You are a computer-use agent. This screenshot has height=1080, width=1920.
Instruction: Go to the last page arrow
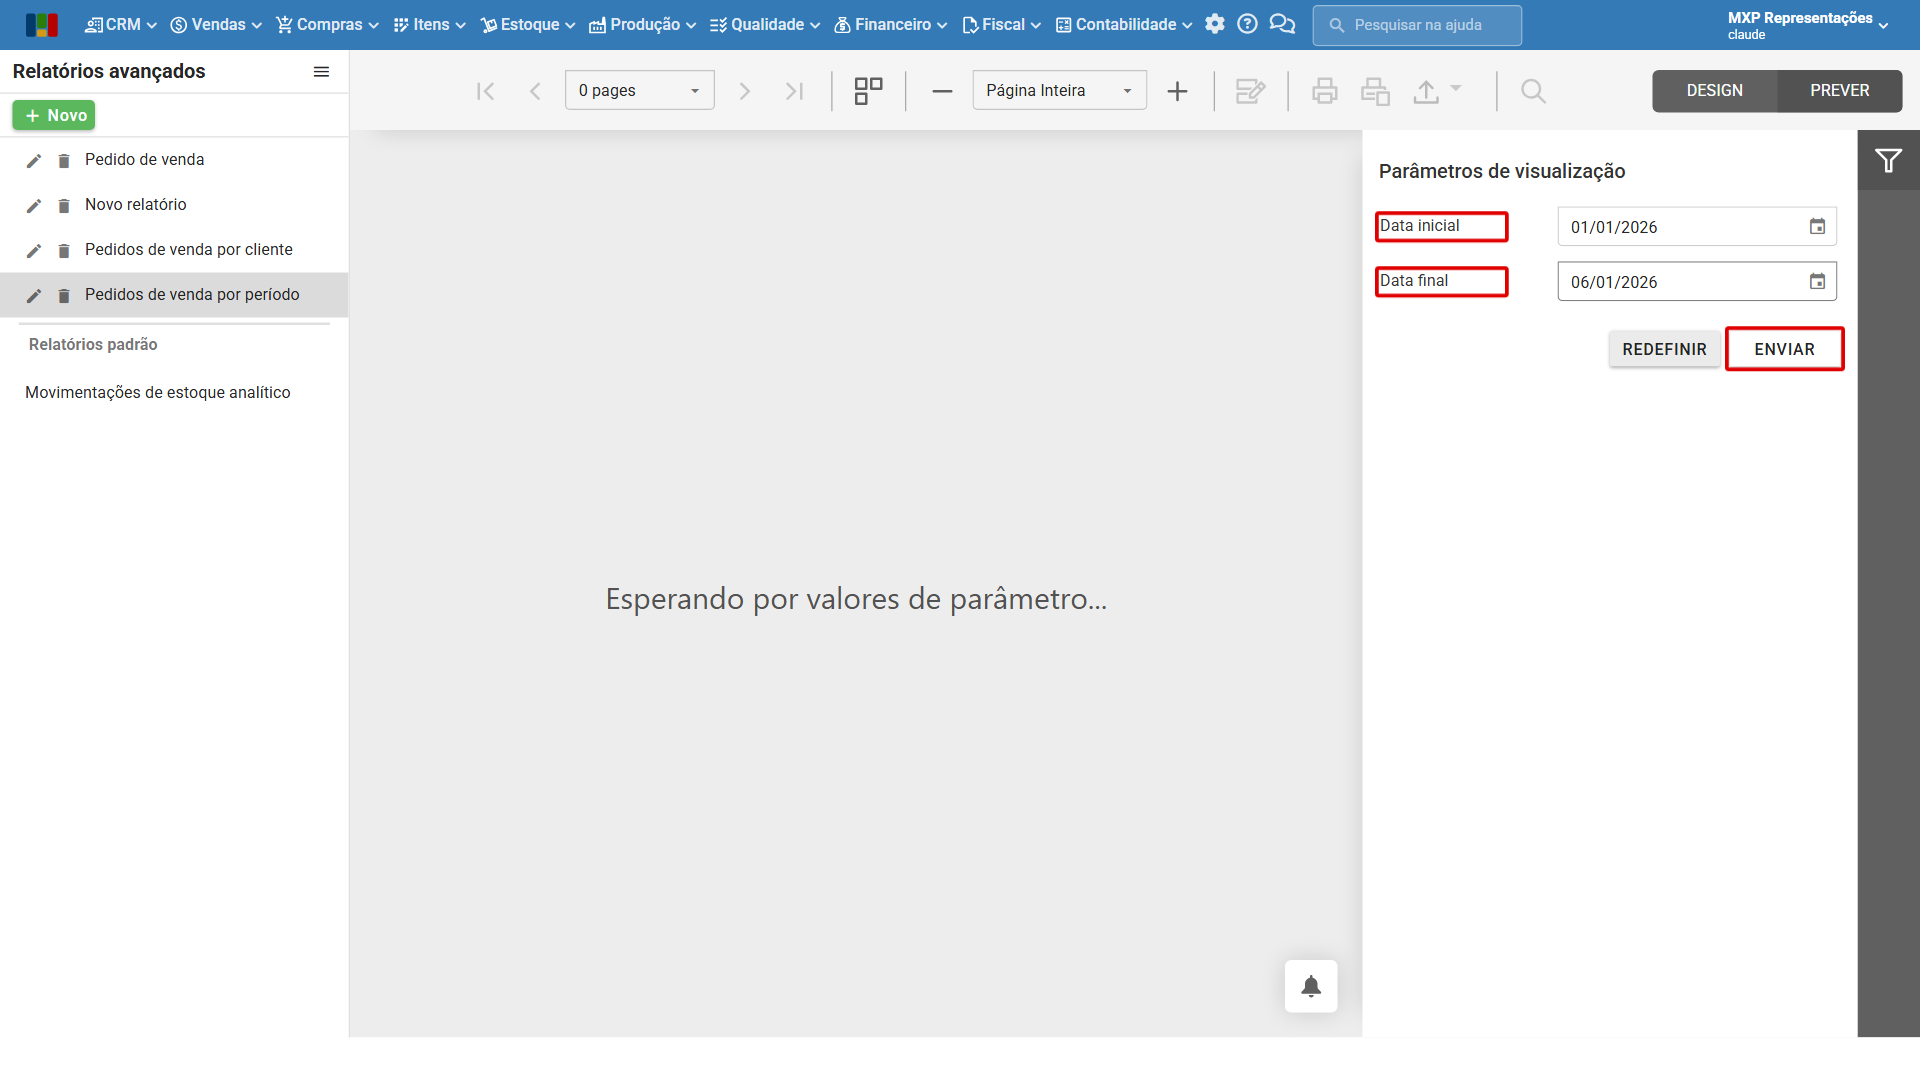tap(795, 91)
